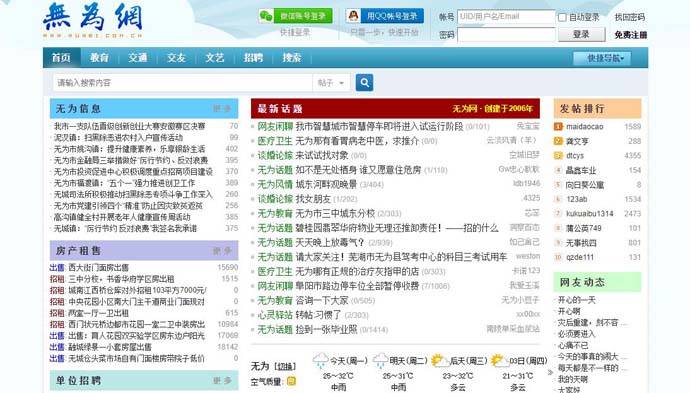The height and width of the screenshot is (393, 690).
Task: Open topic 来试试找对象
Action: pos(322,155)
